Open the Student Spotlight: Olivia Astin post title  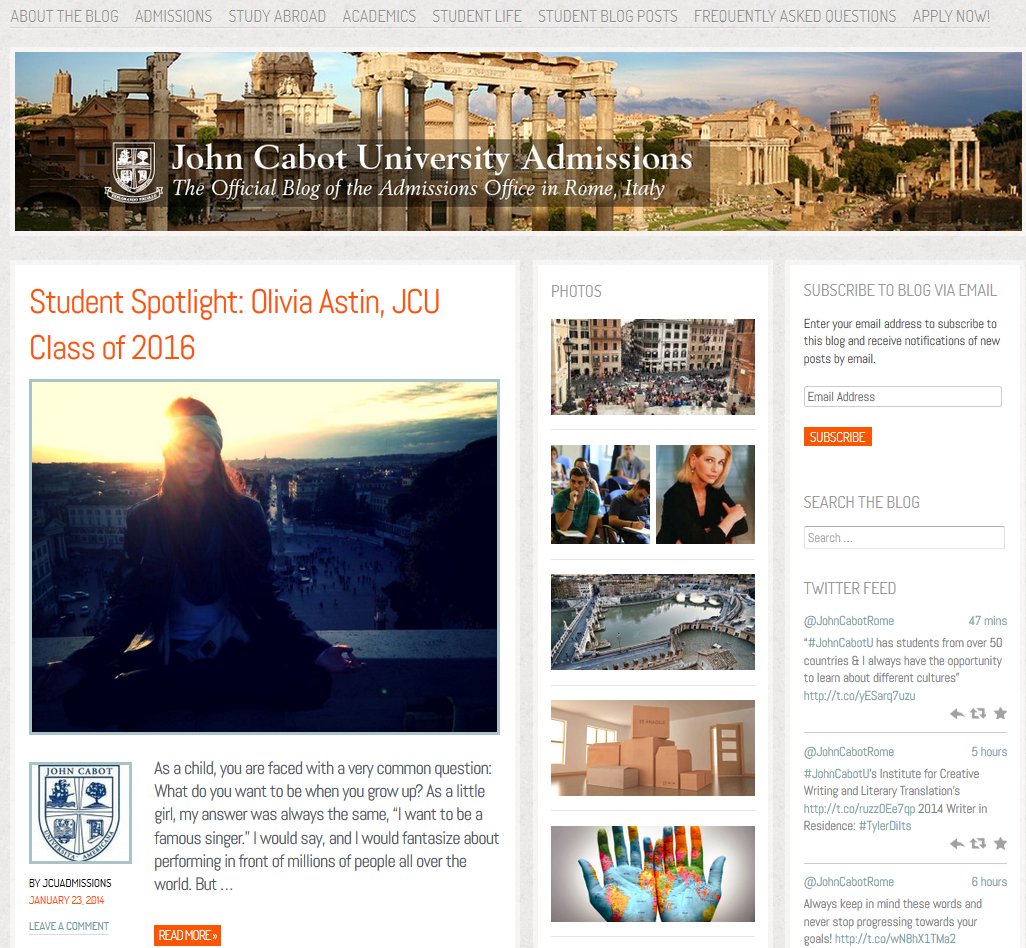234,325
